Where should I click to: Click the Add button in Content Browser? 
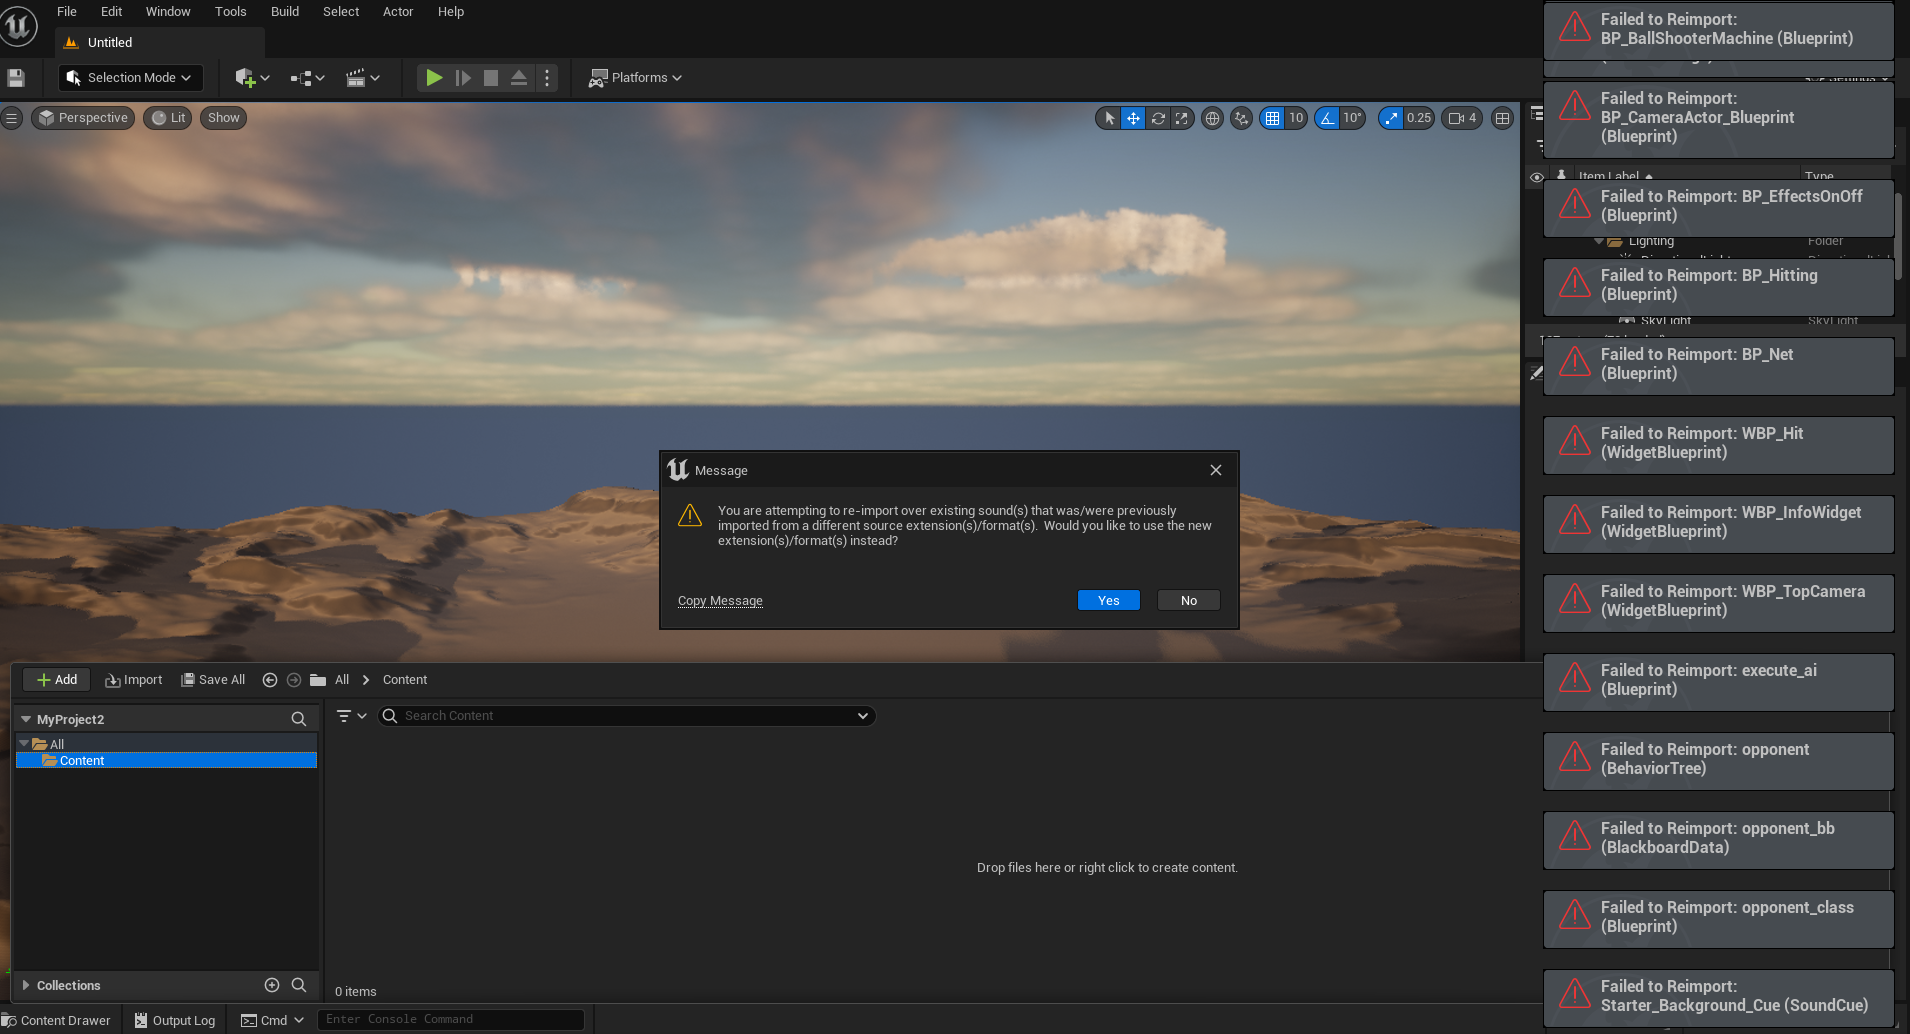point(57,680)
